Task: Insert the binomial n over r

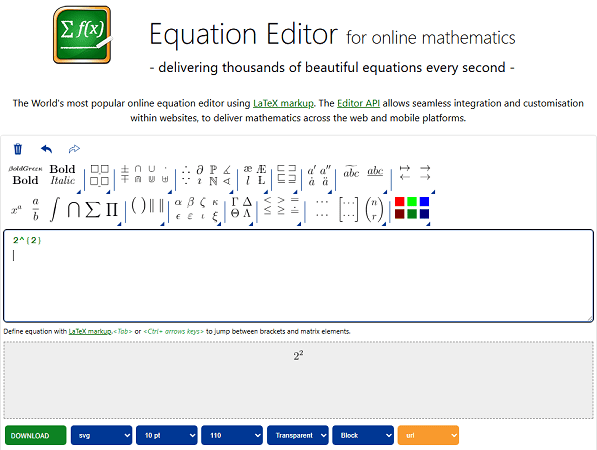Action: (374, 209)
